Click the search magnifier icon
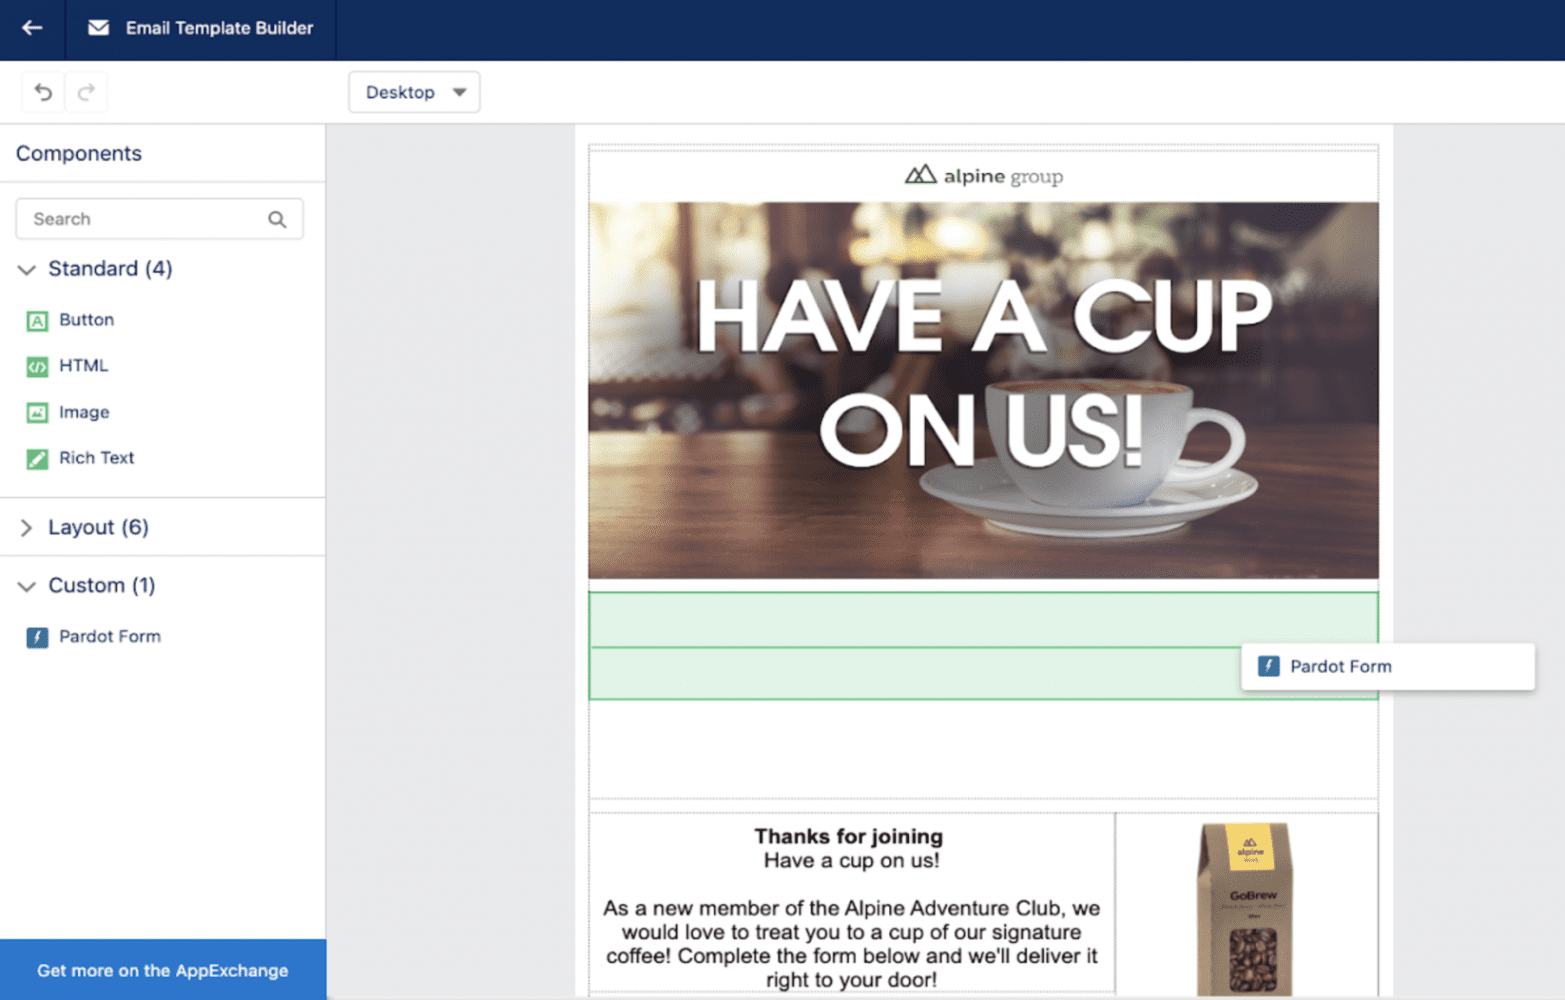This screenshot has width=1565, height=1000. coord(277,220)
